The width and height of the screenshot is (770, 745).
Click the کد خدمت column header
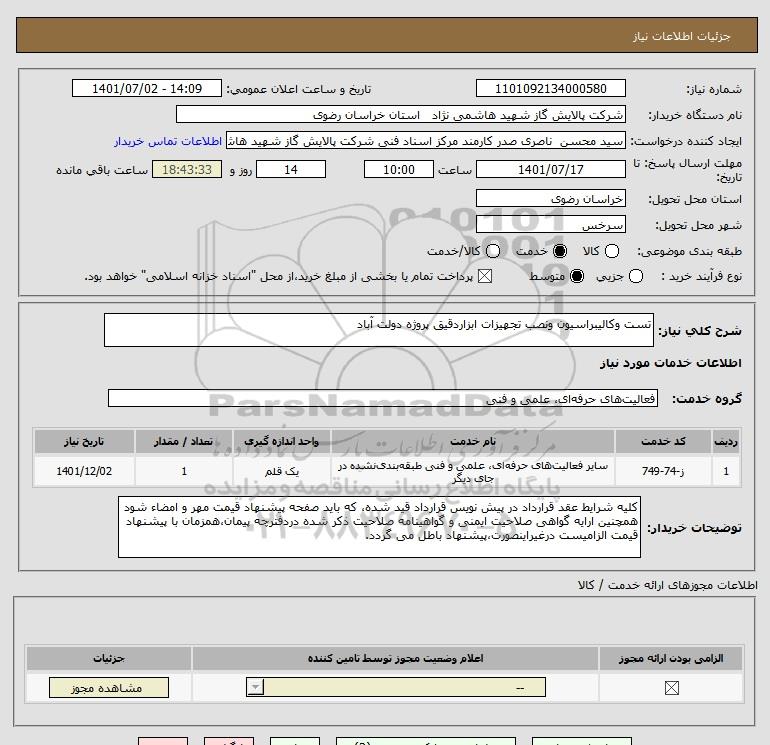663,441
